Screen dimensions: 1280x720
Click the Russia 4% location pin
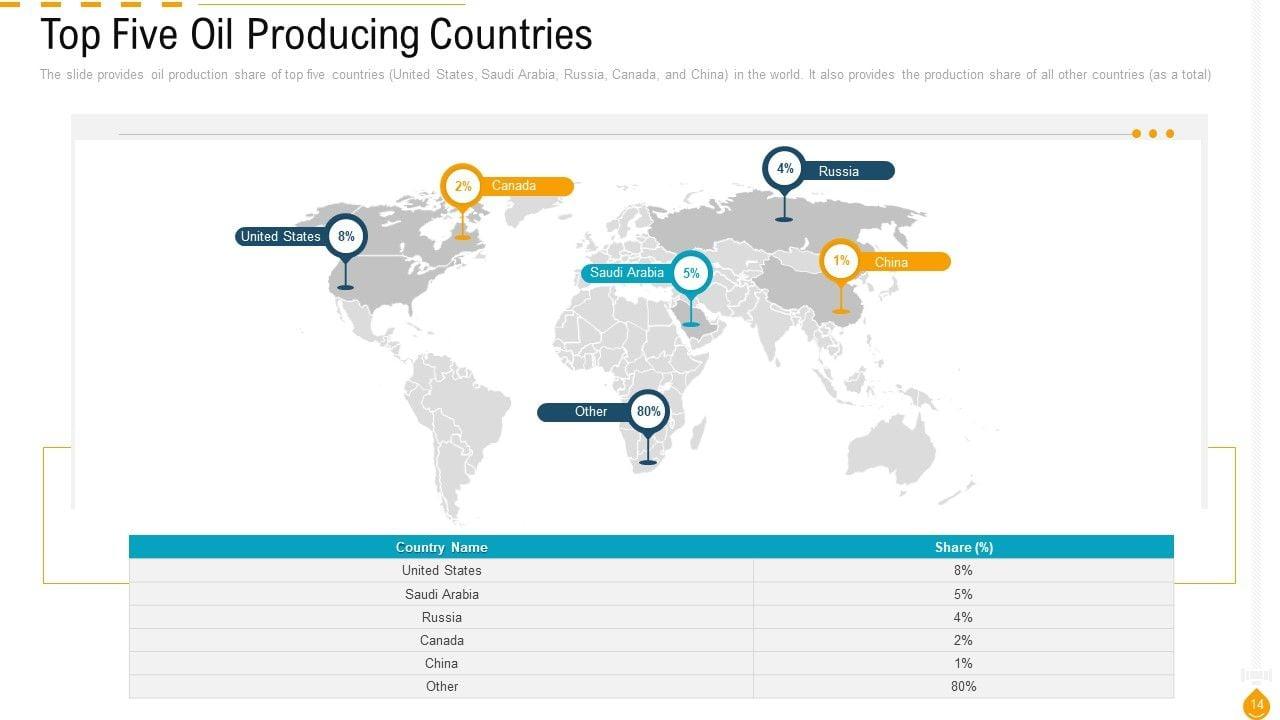tap(785, 169)
